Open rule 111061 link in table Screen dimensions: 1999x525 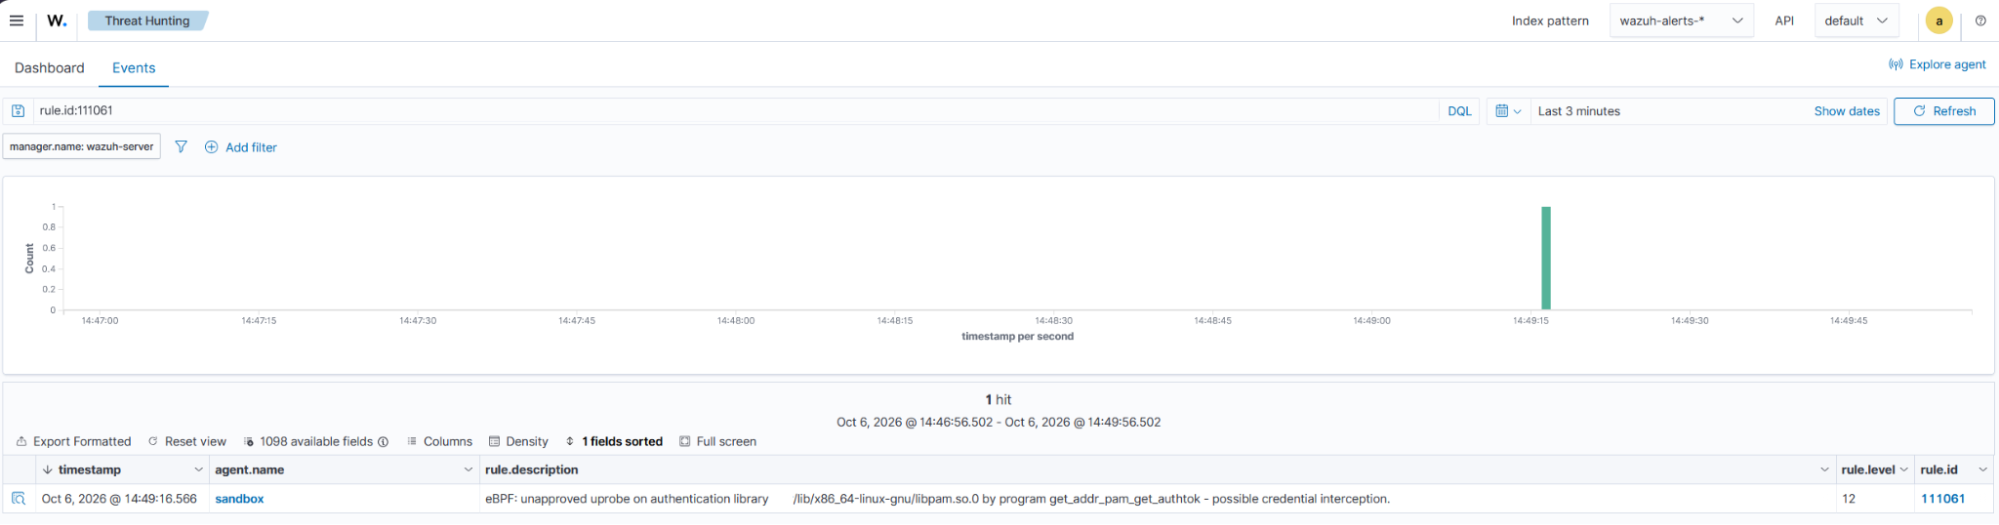pyautogui.click(x=1943, y=499)
